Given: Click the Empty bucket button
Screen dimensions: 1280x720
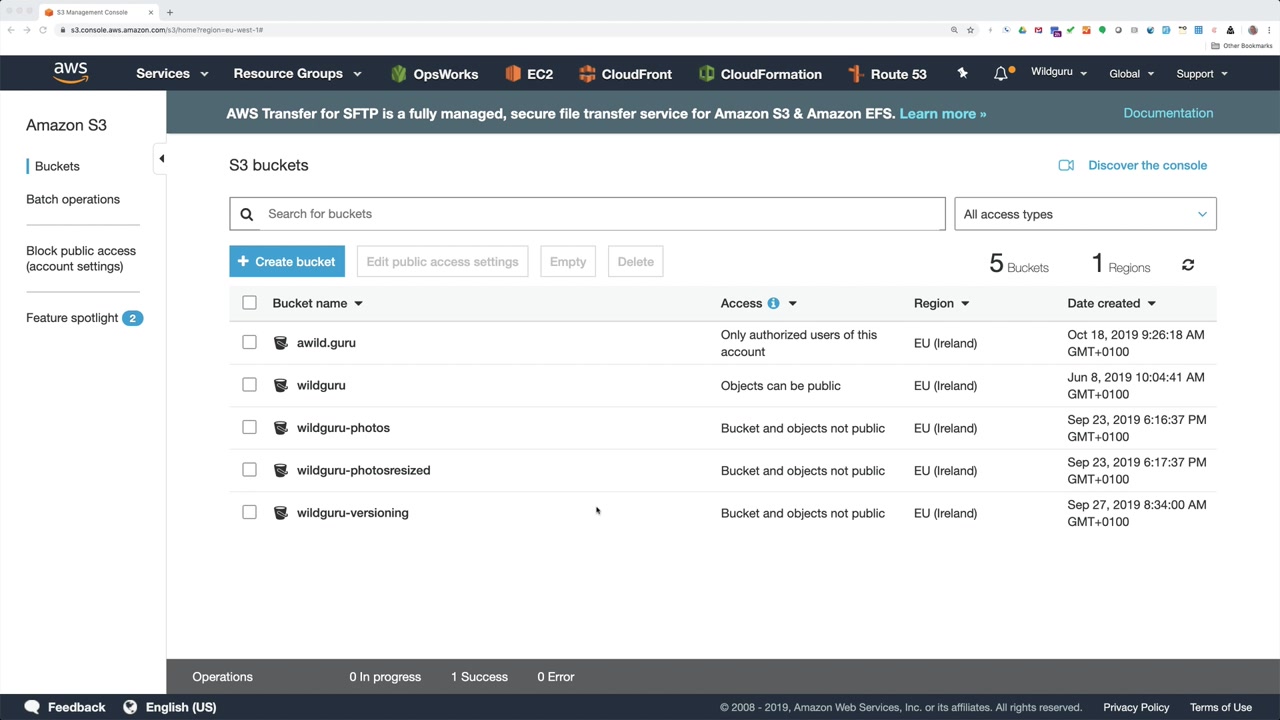Looking at the screenshot, I should tap(568, 262).
